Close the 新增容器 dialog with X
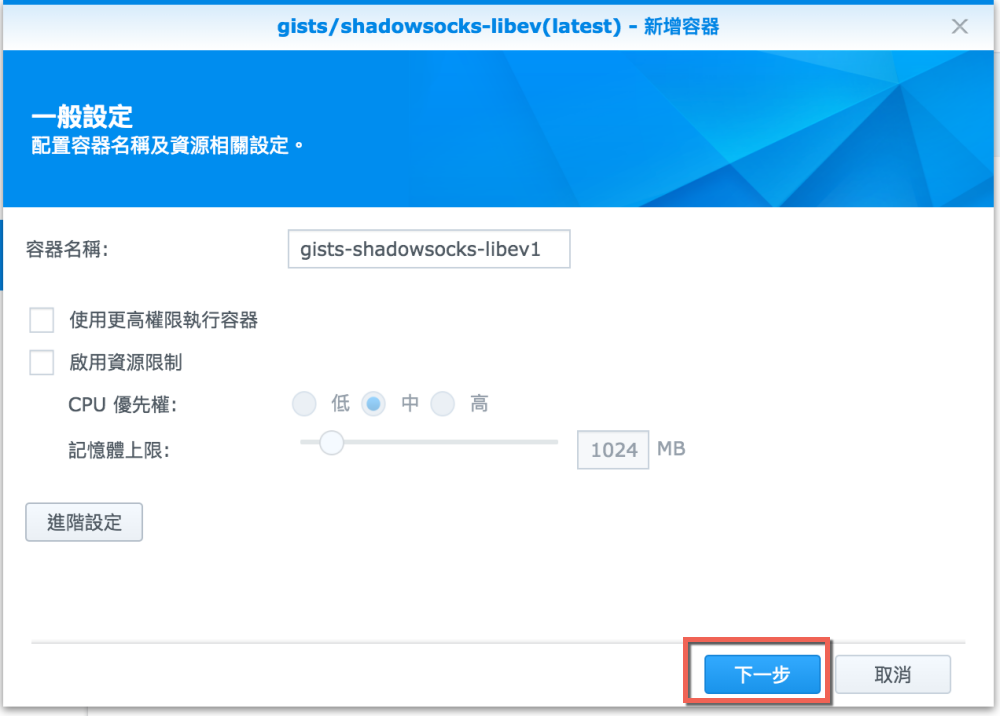The width and height of the screenshot is (1000, 716). coord(959,26)
